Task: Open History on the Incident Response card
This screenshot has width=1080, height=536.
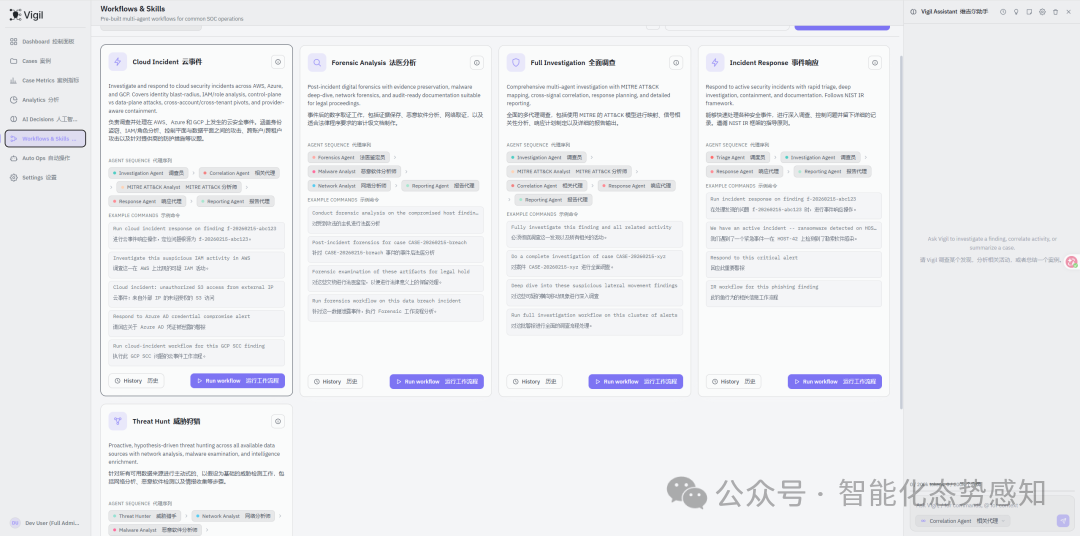Action: coord(734,382)
